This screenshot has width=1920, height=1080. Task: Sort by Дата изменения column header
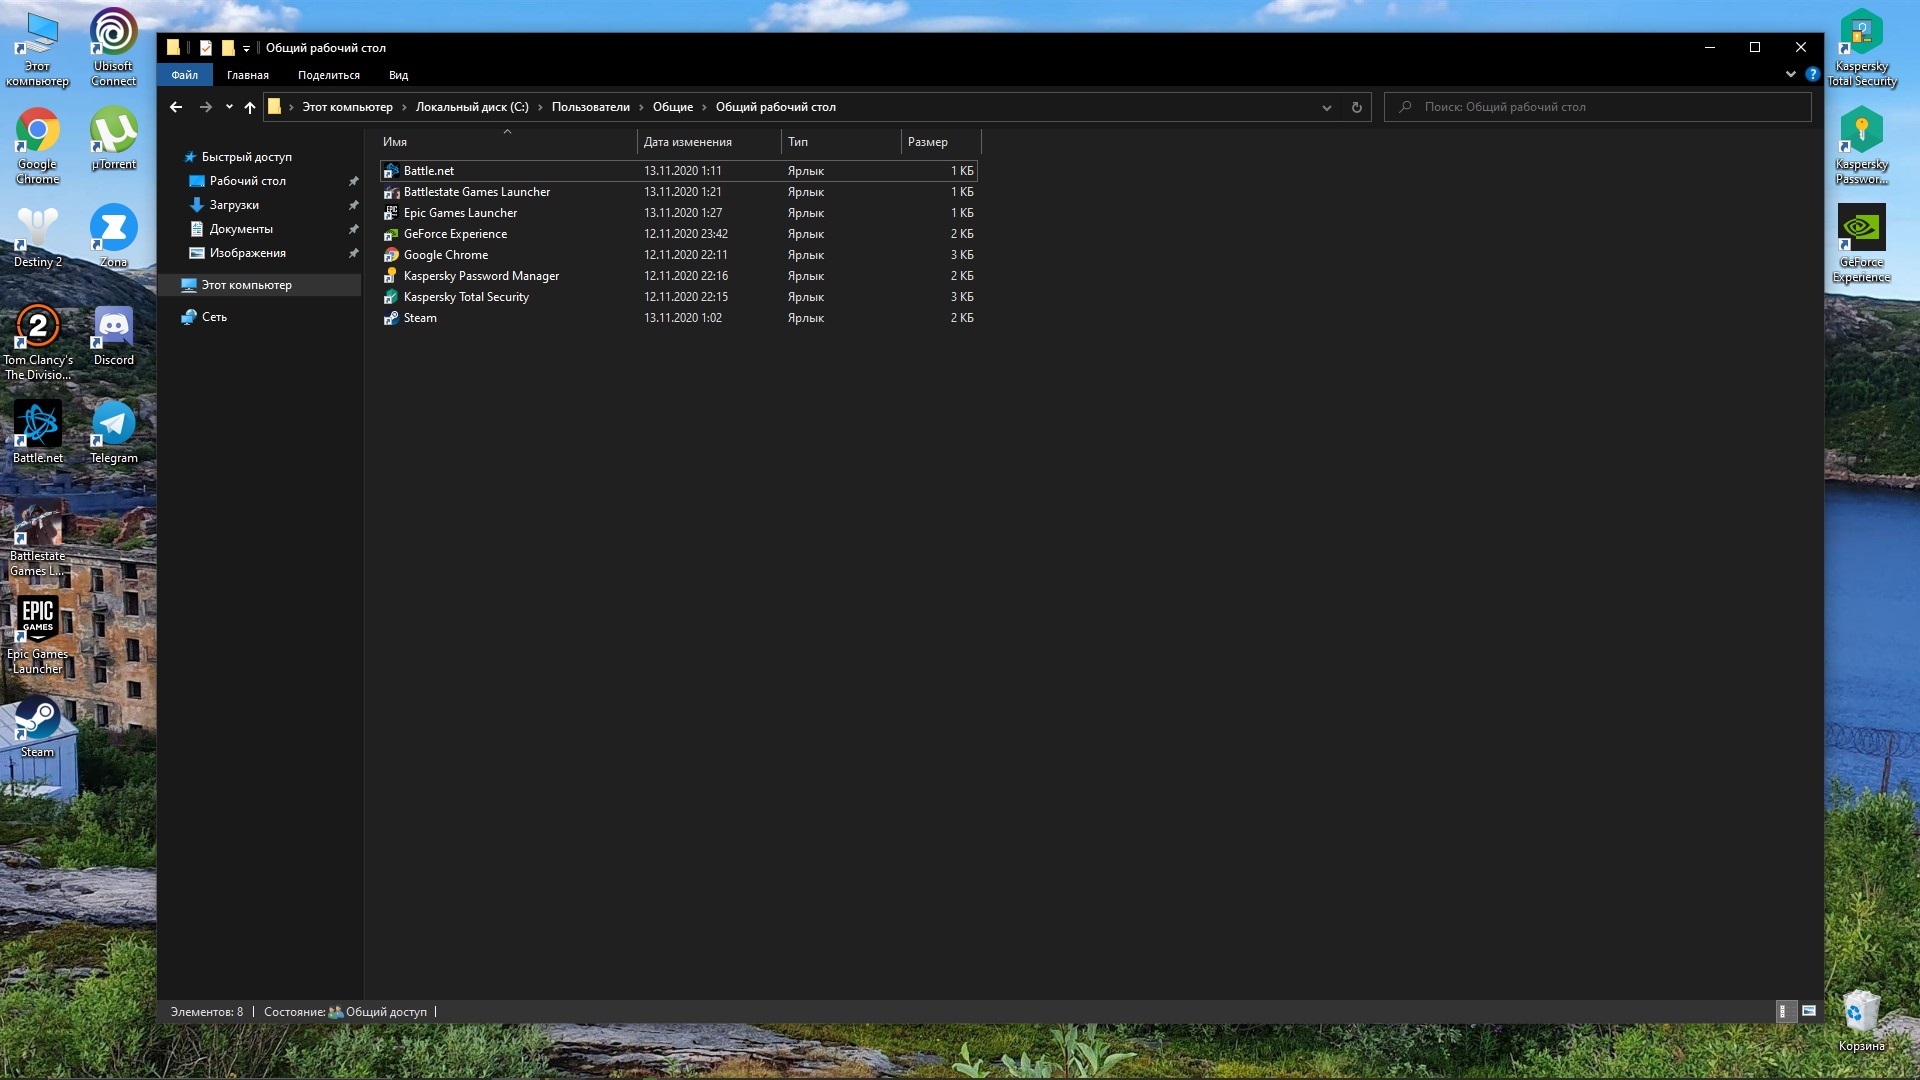pos(709,142)
